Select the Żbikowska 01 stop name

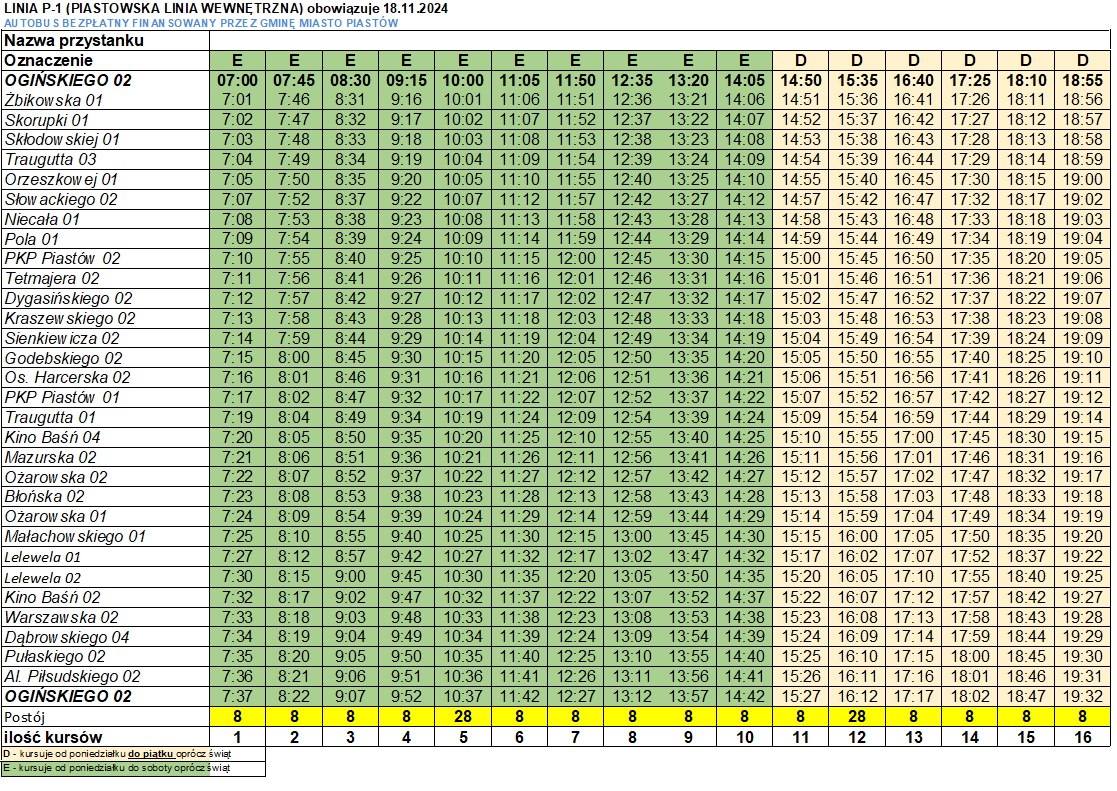click(x=55, y=100)
